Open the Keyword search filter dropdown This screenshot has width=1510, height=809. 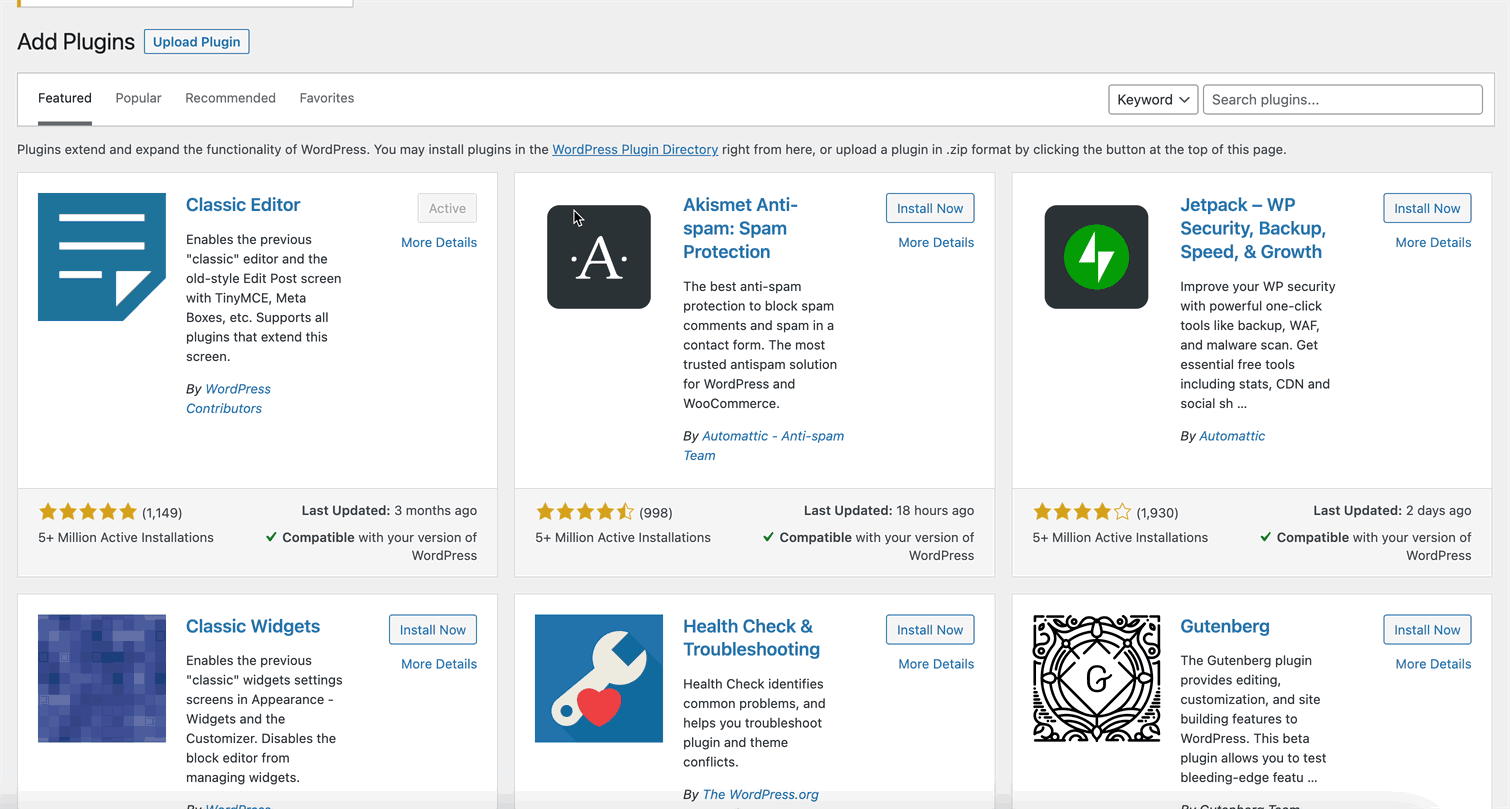click(1152, 99)
